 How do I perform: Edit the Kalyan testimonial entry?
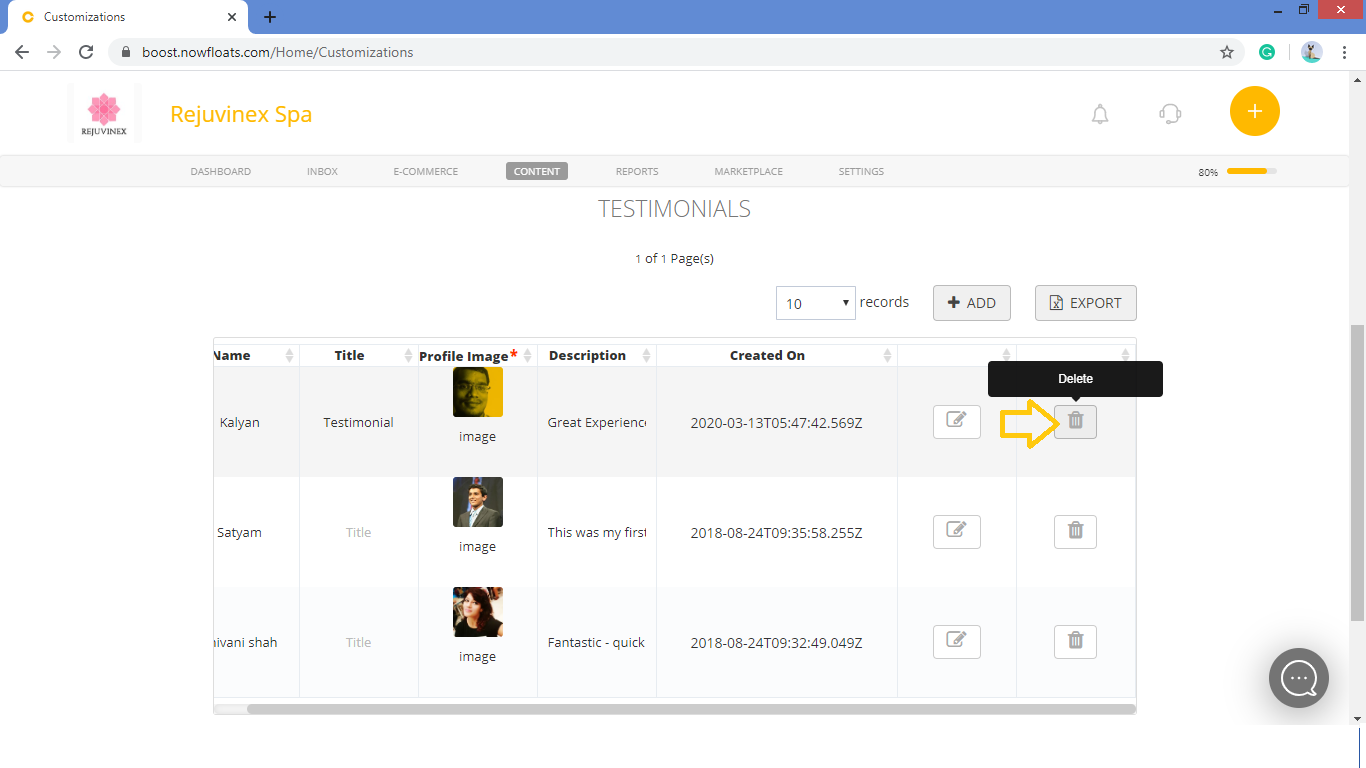957,422
